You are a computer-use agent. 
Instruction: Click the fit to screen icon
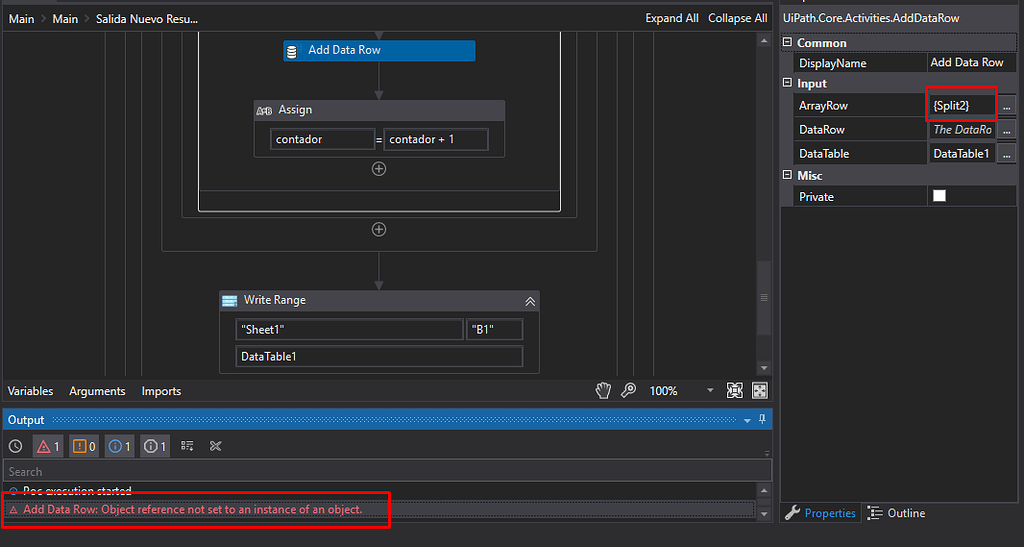point(735,390)
